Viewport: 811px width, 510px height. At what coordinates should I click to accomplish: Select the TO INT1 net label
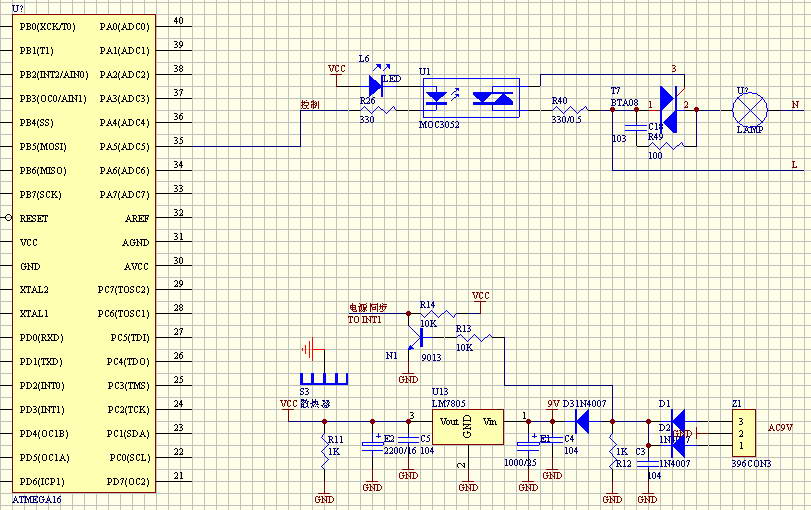pyautogui.click(x=365, y=319)
